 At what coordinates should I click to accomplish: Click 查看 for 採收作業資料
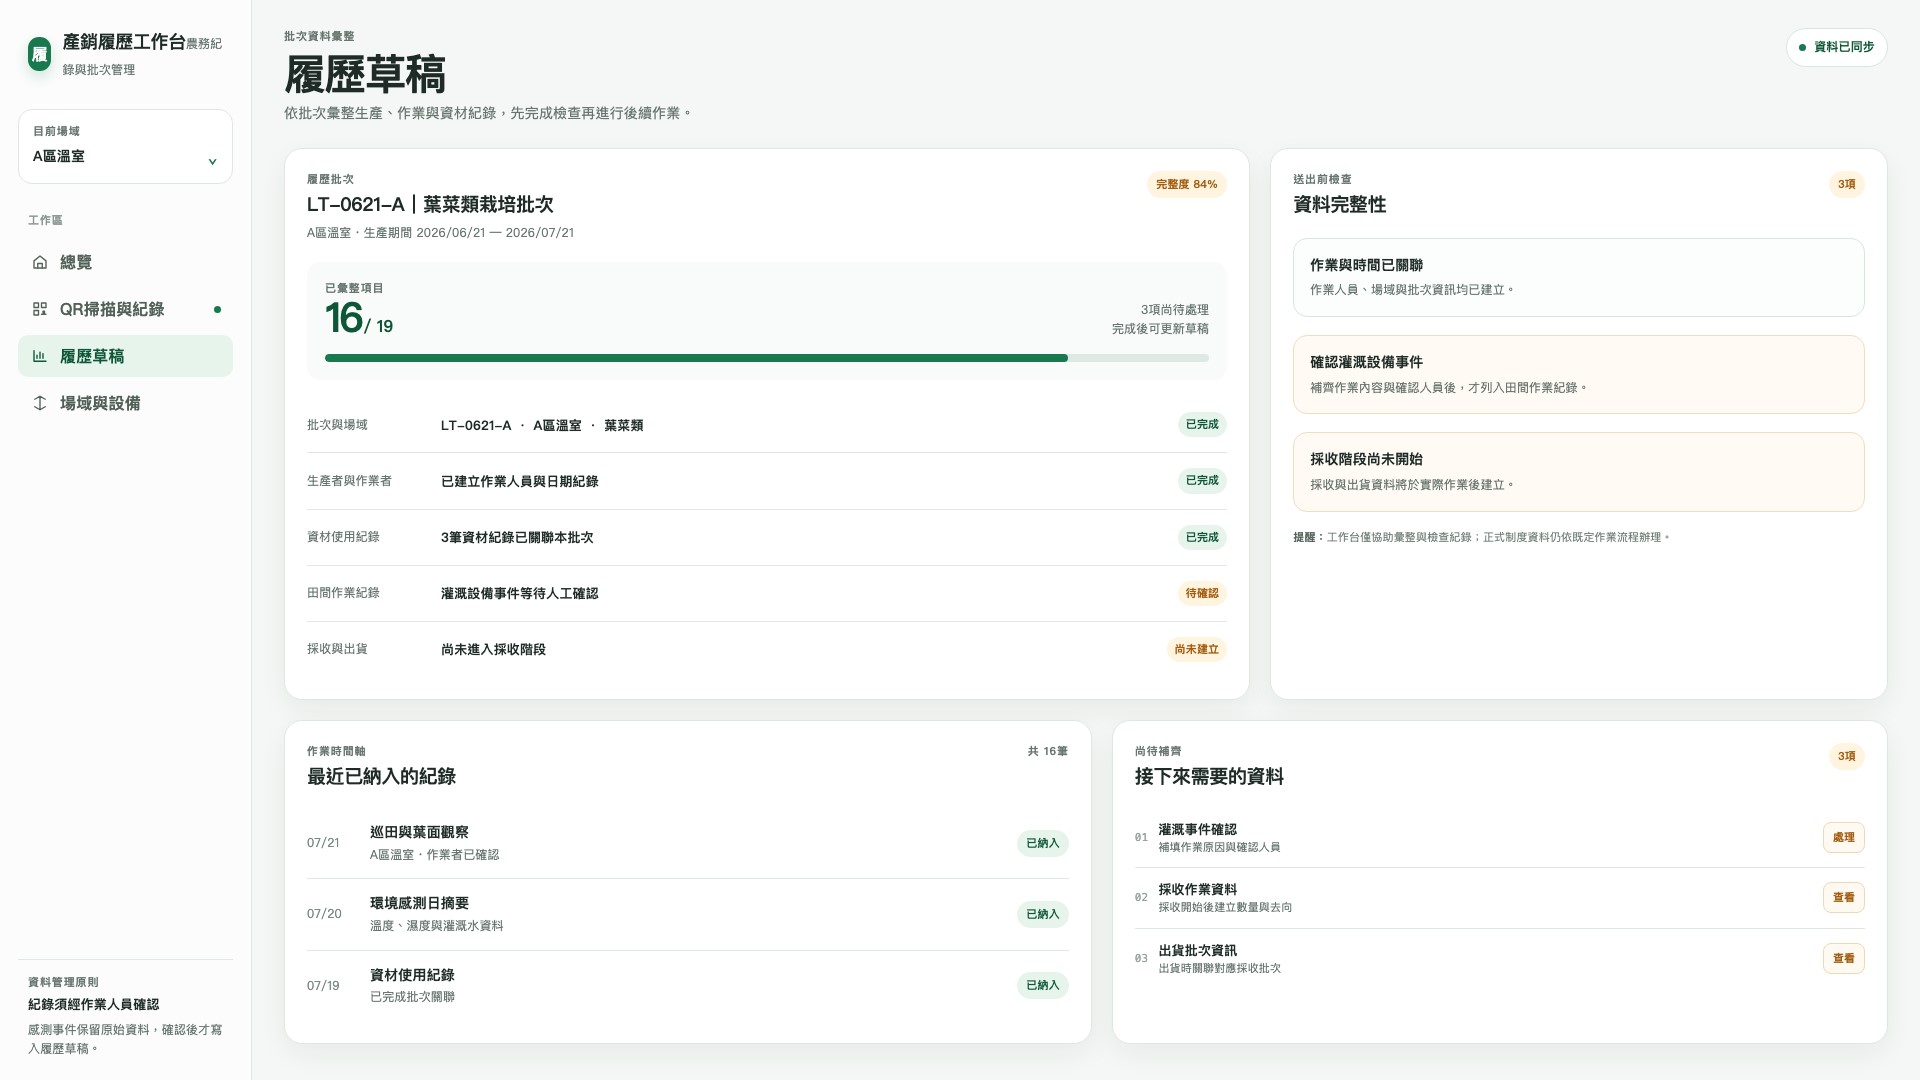1843,898
